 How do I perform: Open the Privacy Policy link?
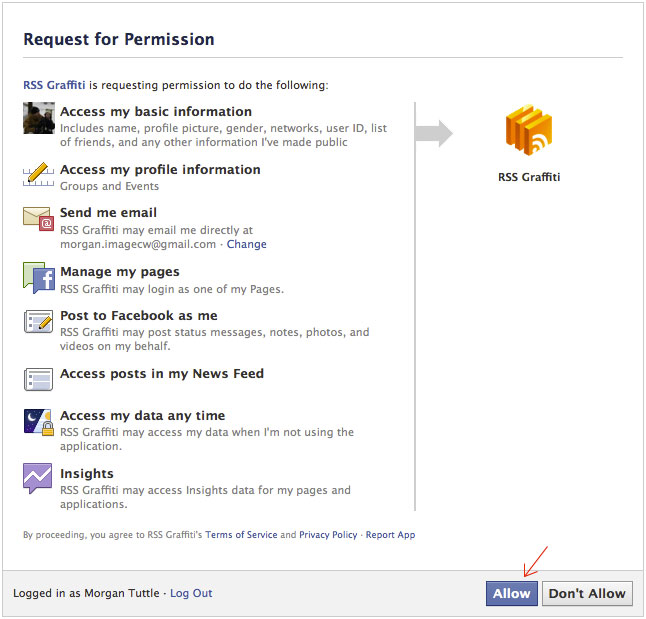coord(328,535)
